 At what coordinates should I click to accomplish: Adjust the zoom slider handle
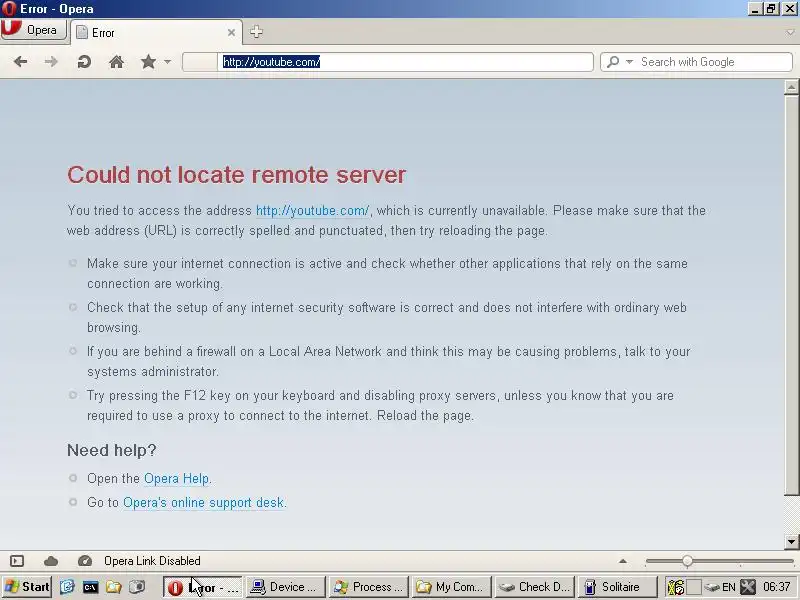click(x=687, y=561)
